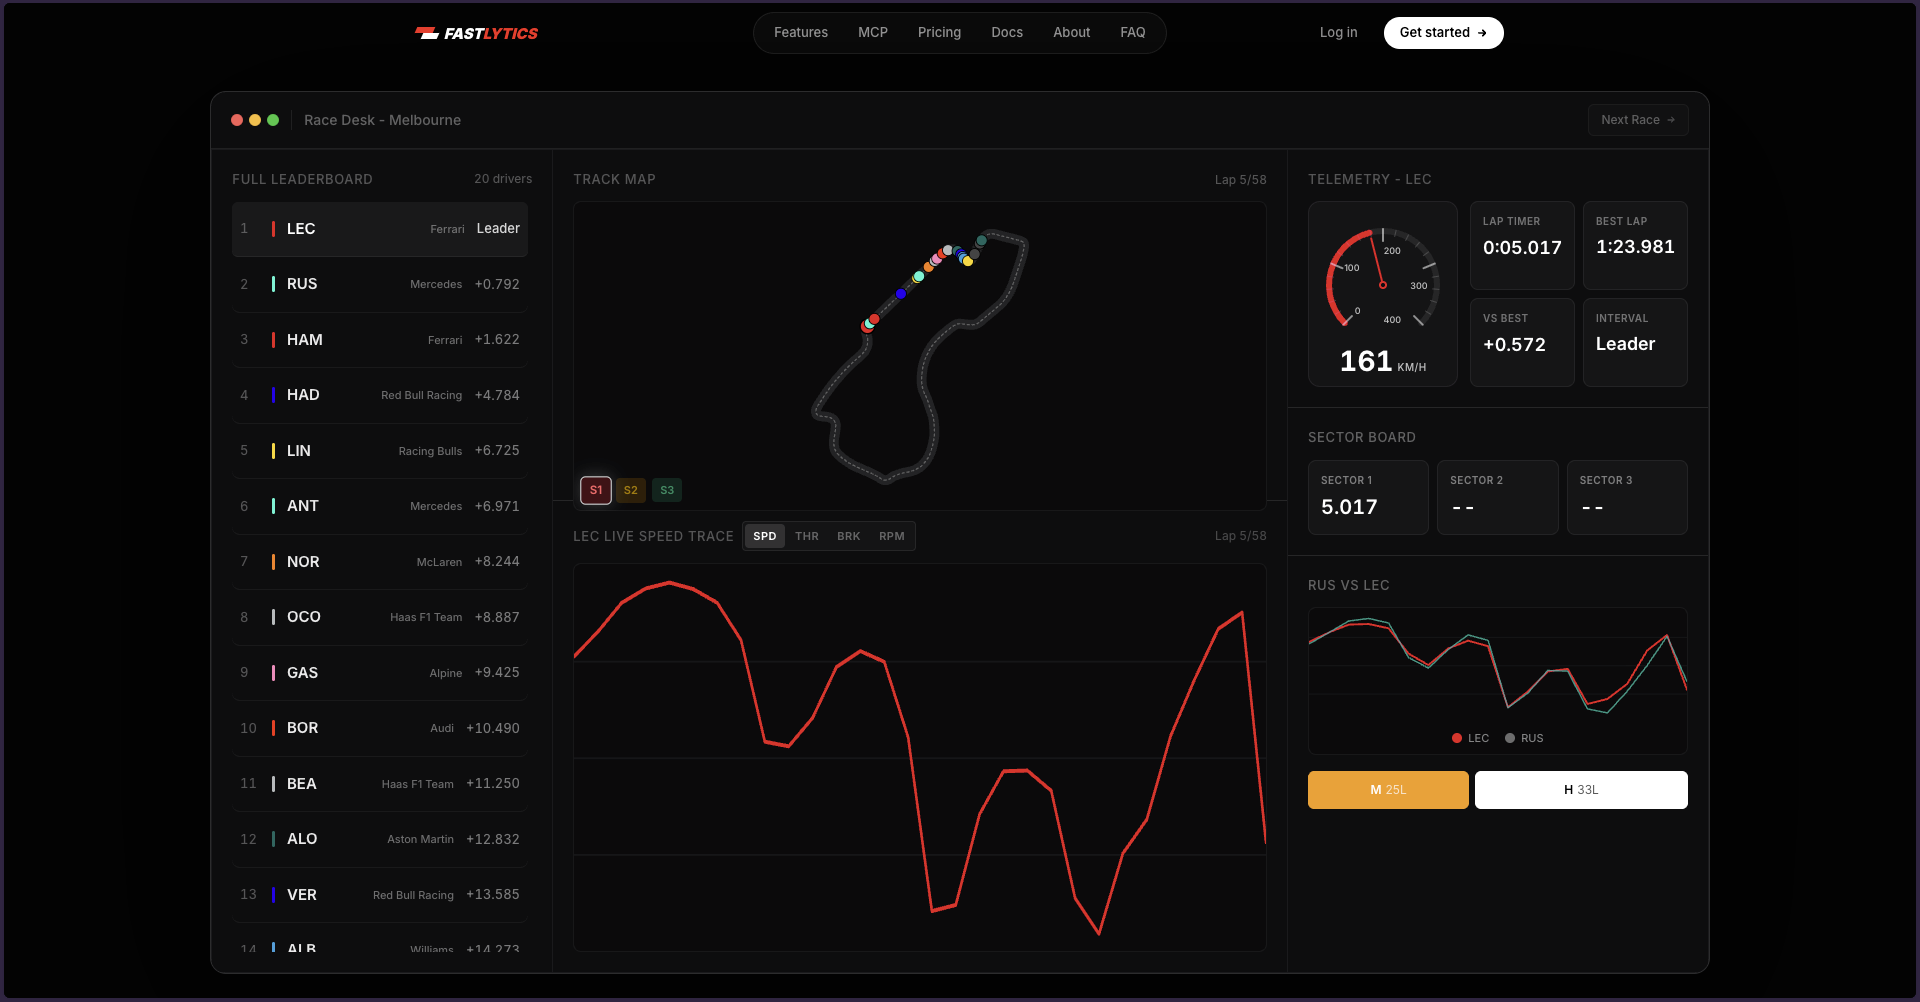Select LIN row in leaderboard
This screenshot has width=1920, height=1002.
[x=380, y=451]
